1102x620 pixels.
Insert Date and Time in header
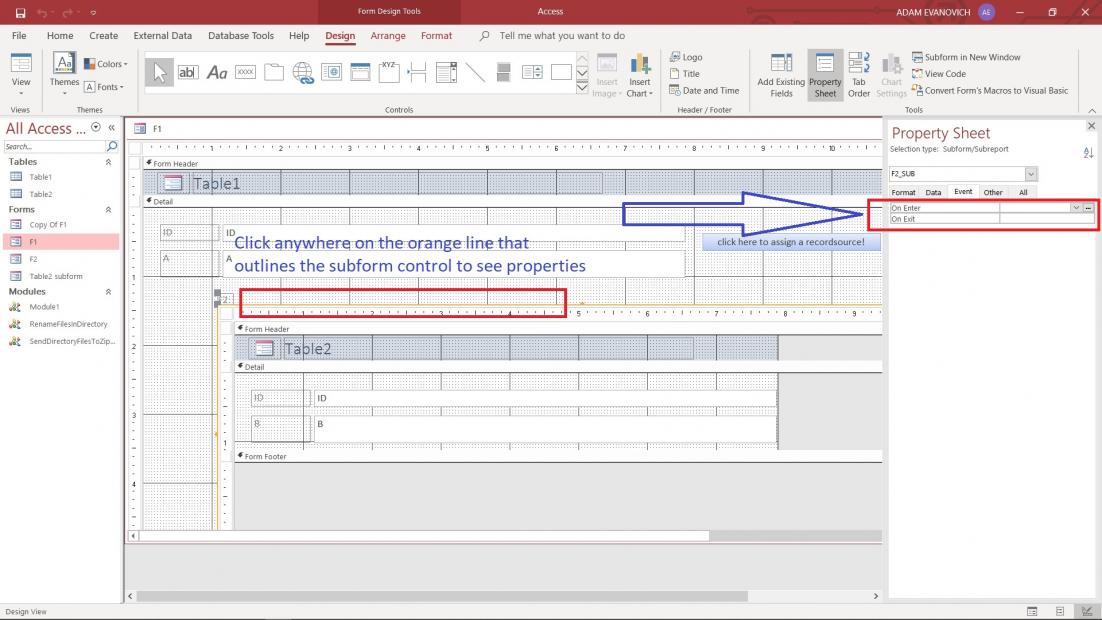tap(704, 91)
